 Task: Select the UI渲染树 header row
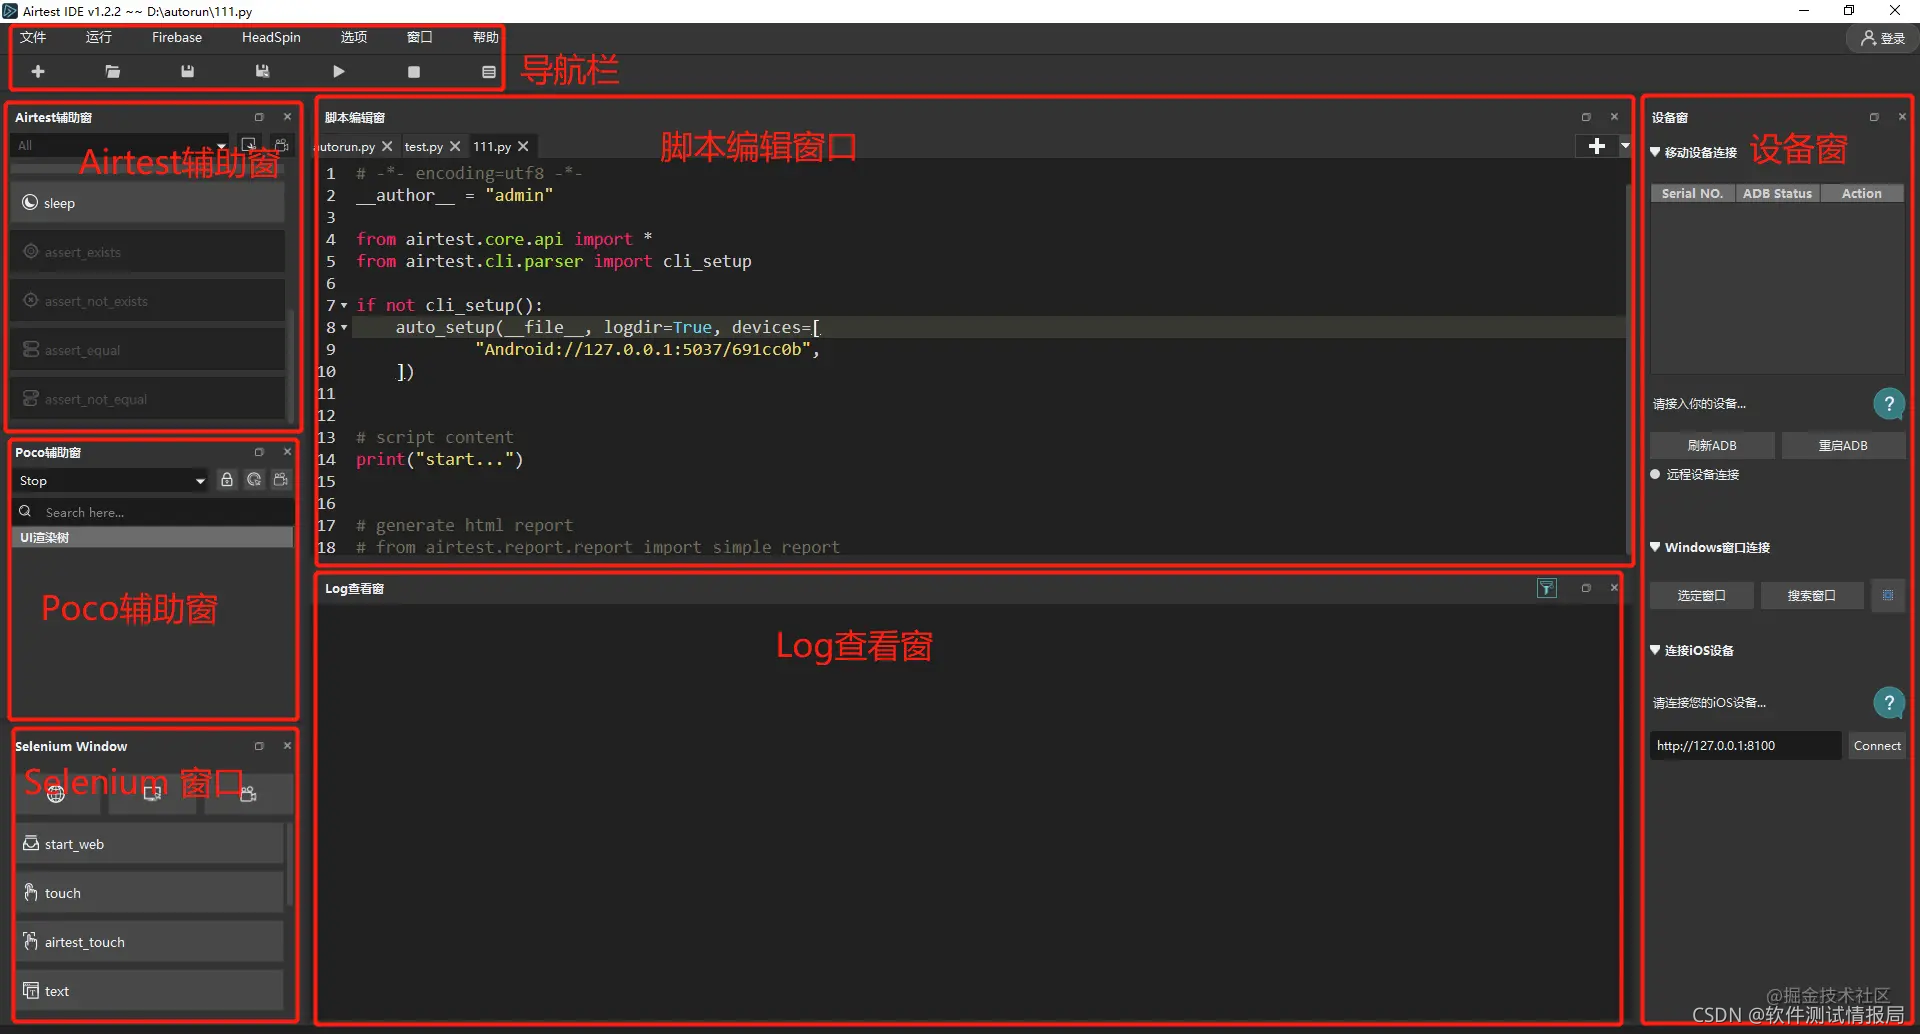coord(152,538)
